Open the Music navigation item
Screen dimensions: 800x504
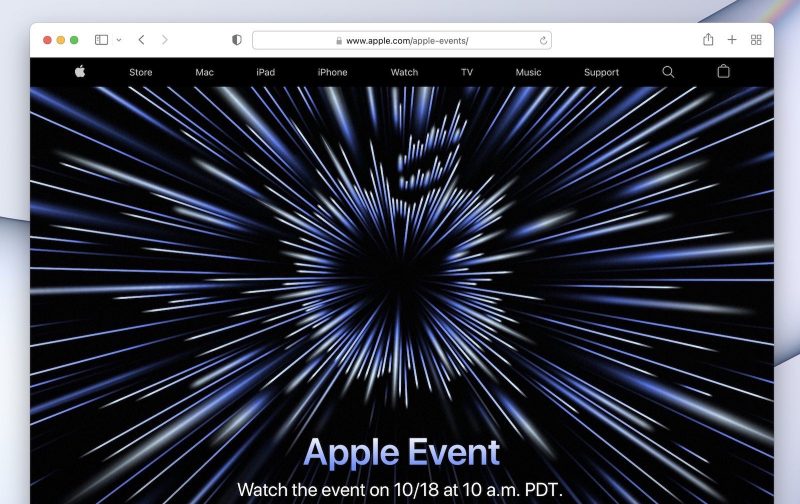[528, 72]
